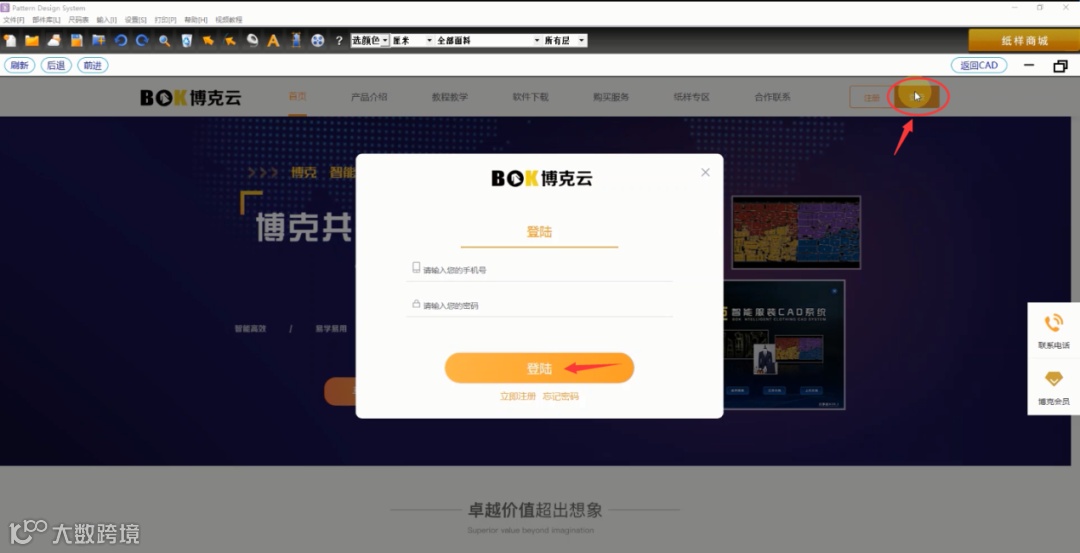Click the 立即注册 link in dialog
The height and width of the screenshot is (553, 1080).
click(518, 397)
